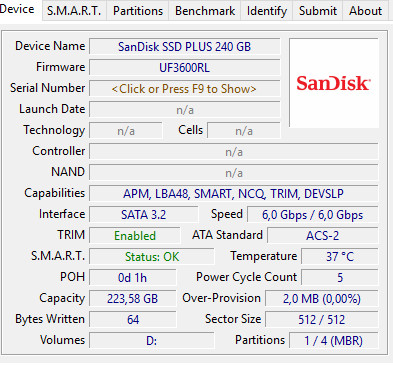This screenshot has width=393, height=365.
Task: Click the Power Cycle Count value 5
Action: (340, 278)
